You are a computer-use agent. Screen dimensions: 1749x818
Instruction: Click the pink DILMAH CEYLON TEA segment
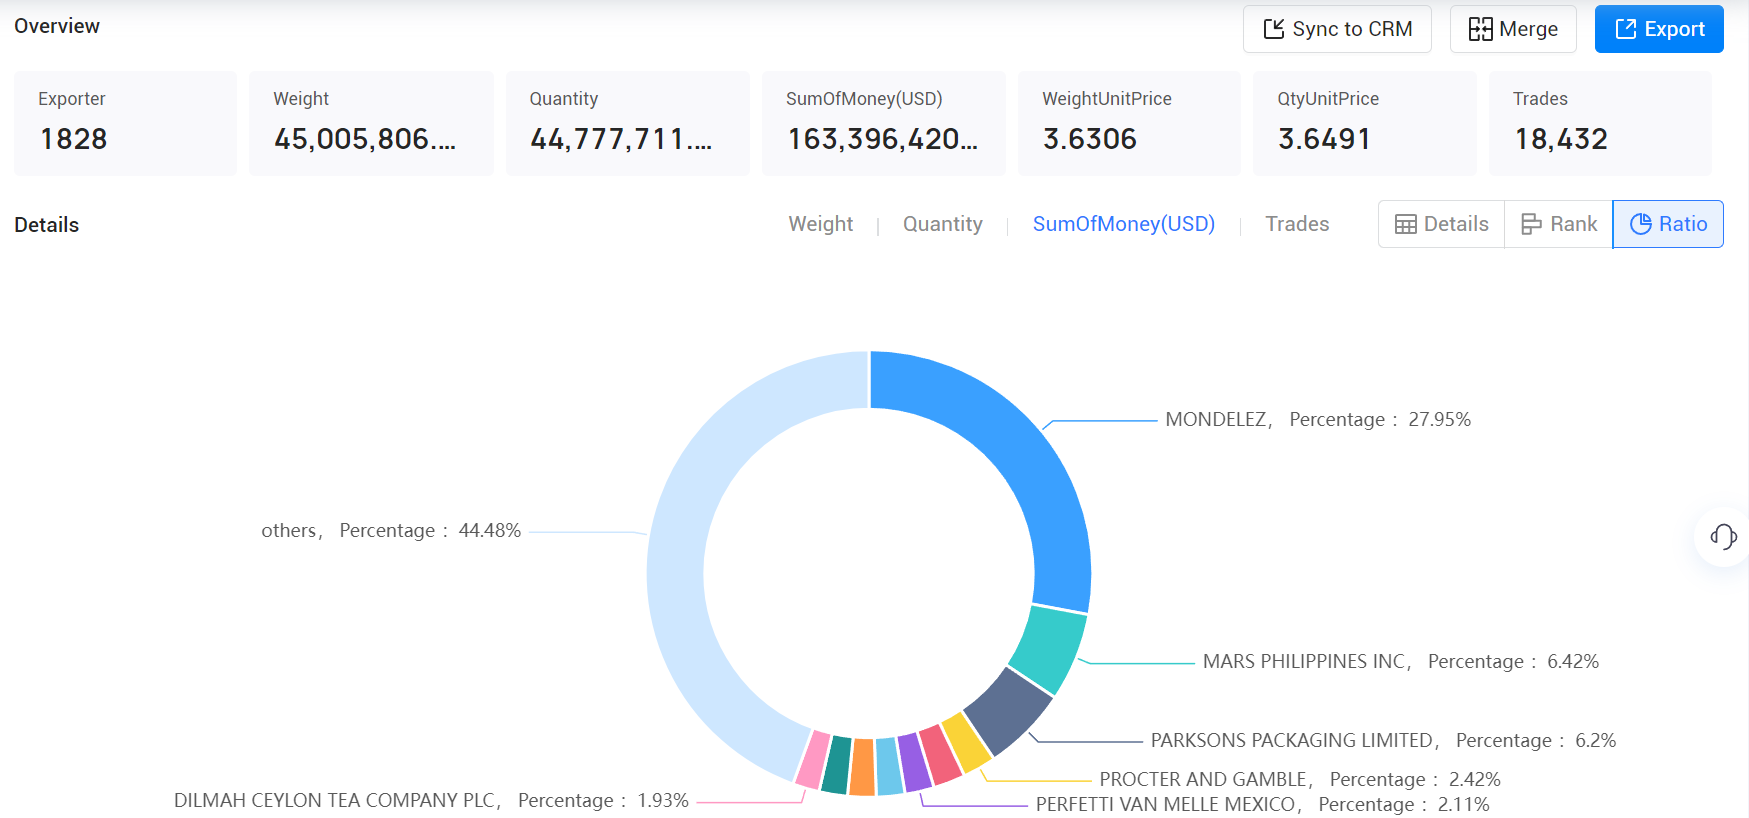click(814, 760)
